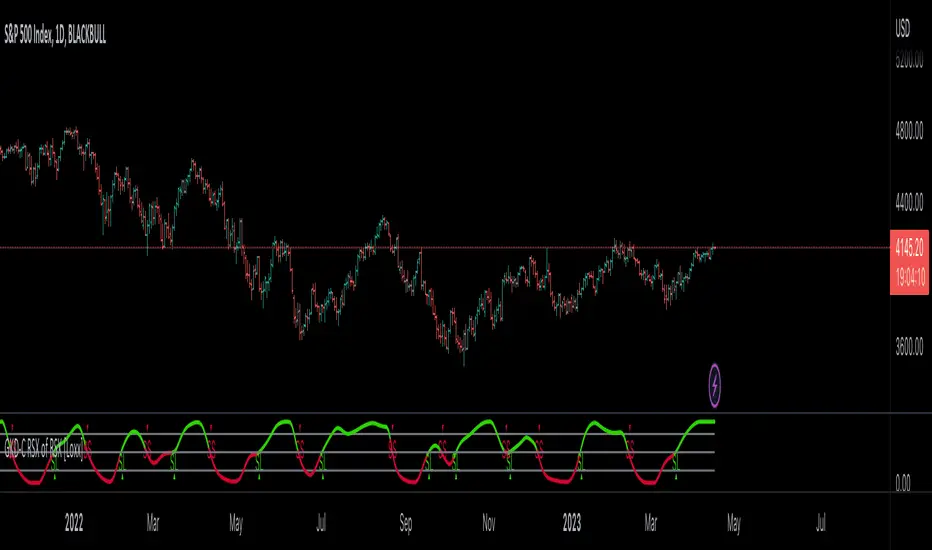Click the 3600.00 price axis label
This screenshot has width=932, height=550.
pyautogui.click(x=909, y=347)
